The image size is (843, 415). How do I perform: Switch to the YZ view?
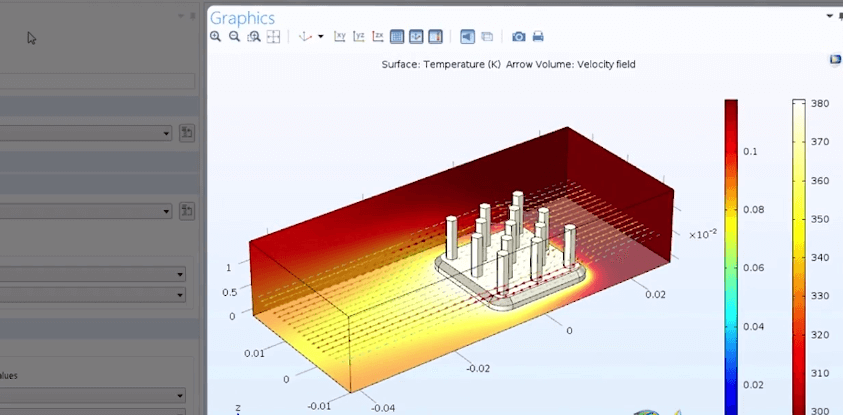359,37
